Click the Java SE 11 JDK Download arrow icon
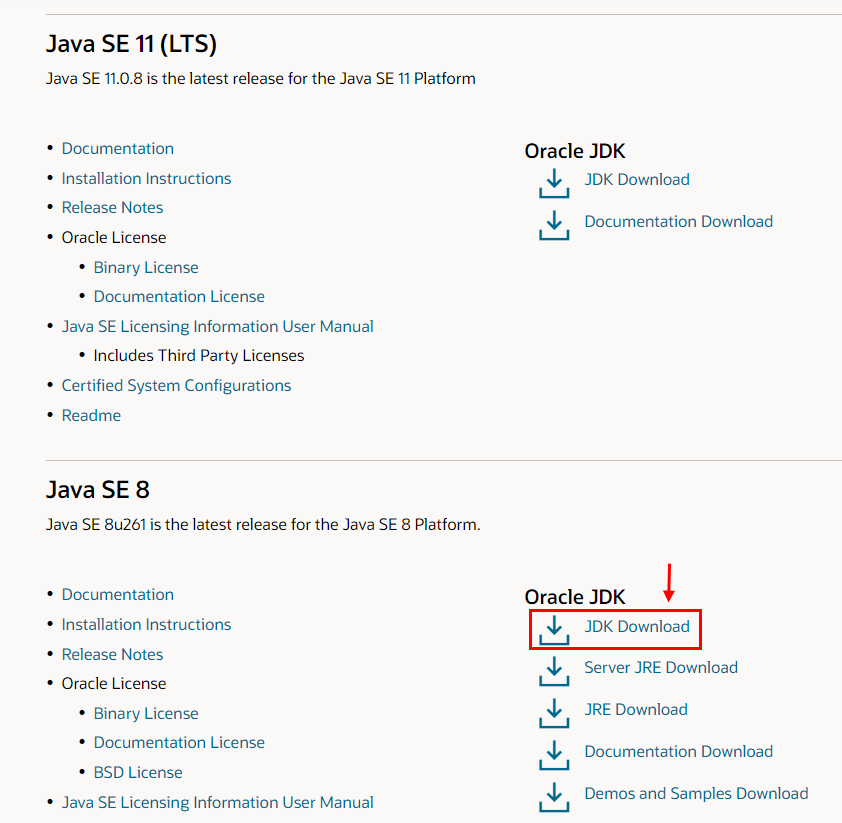The image size is (842, 823). (x=554, y=183)
